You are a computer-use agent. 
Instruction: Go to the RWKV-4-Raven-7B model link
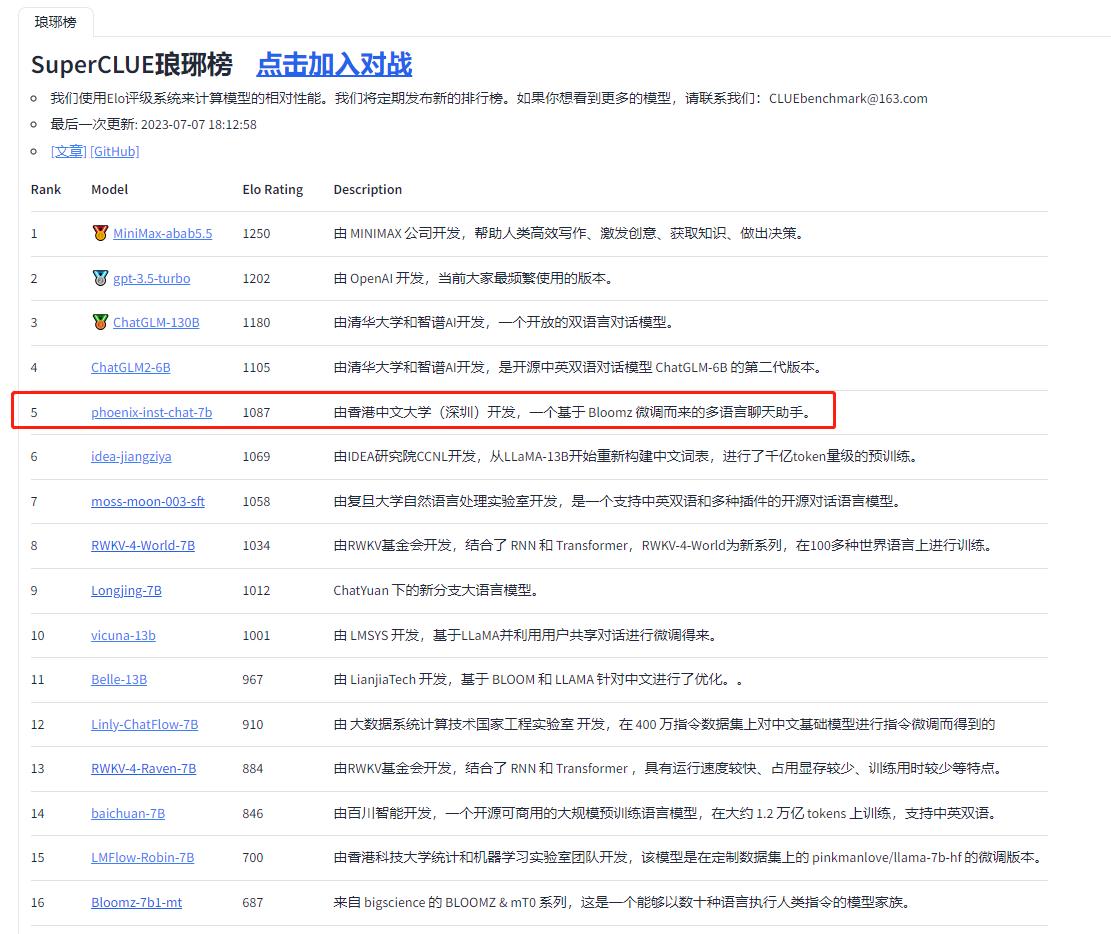pyautogui.click(x=143, y=768)
